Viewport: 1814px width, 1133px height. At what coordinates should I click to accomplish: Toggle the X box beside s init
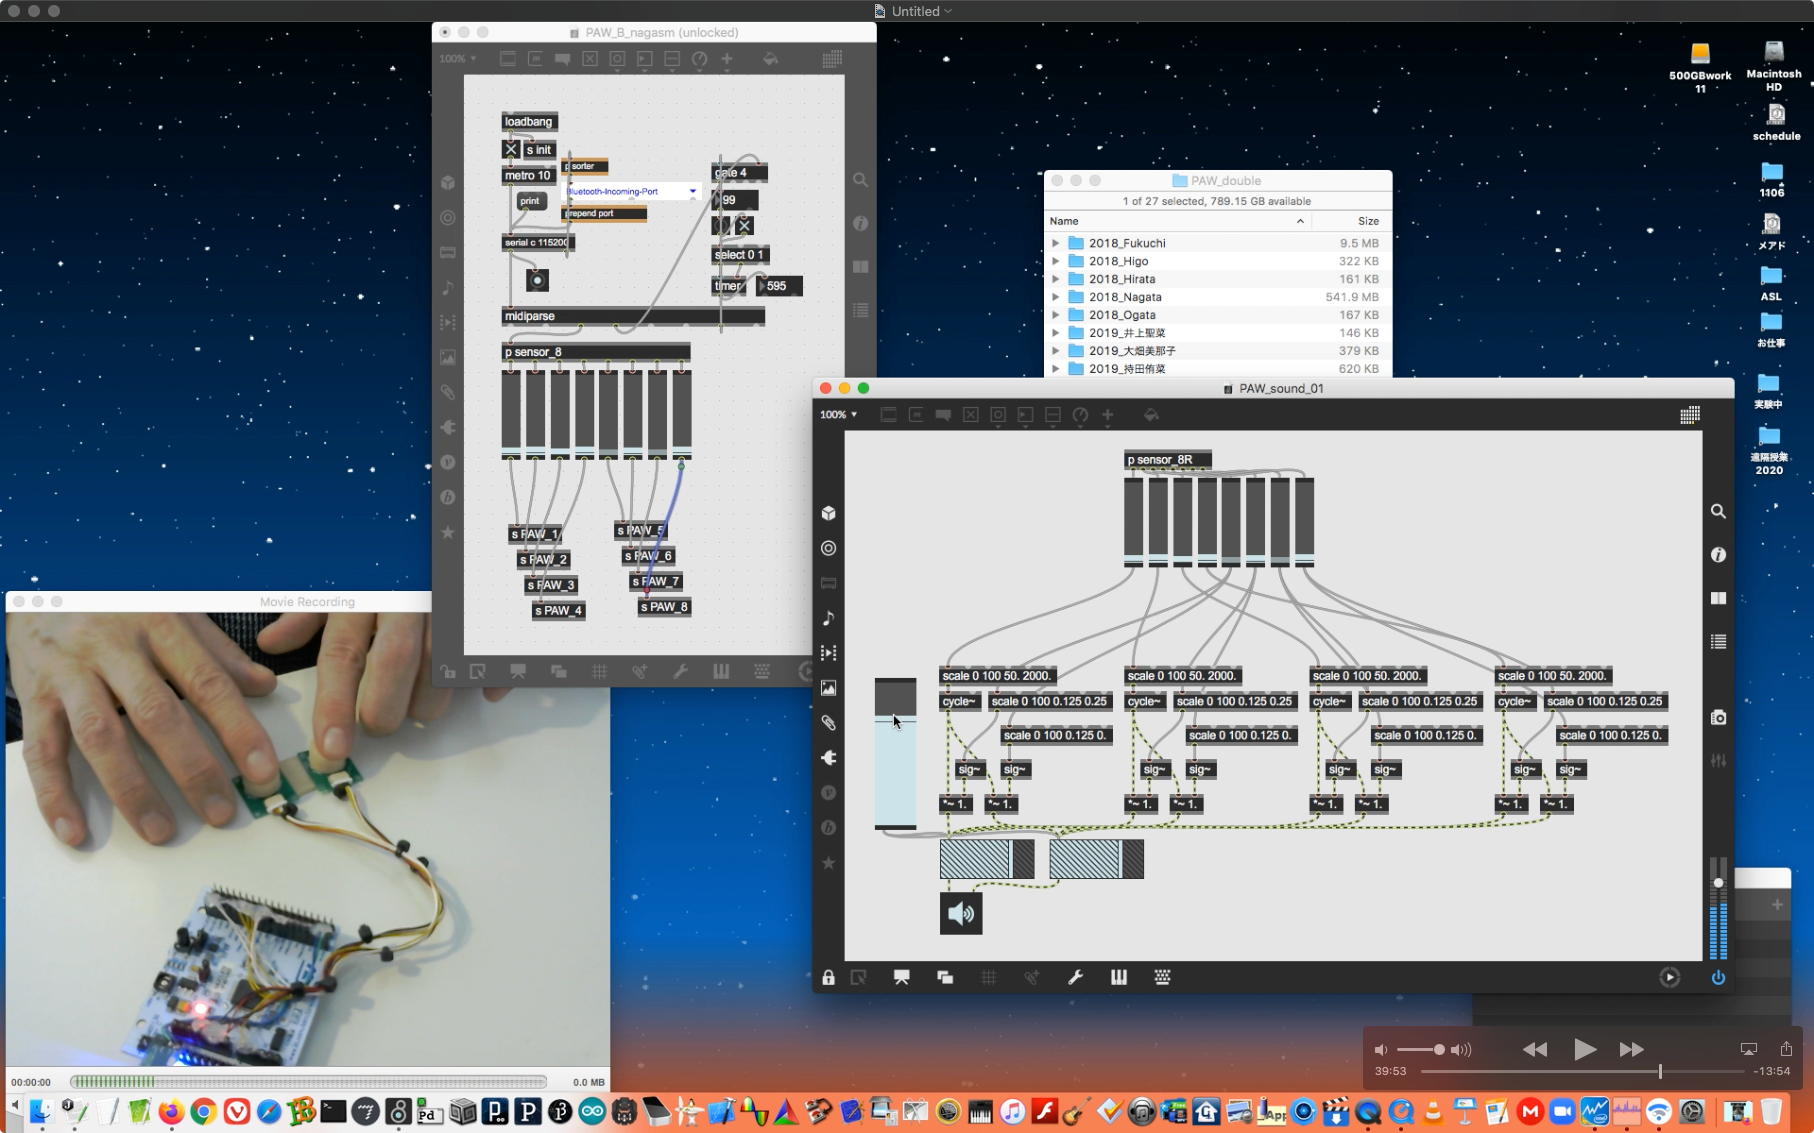tap(511, 150)
